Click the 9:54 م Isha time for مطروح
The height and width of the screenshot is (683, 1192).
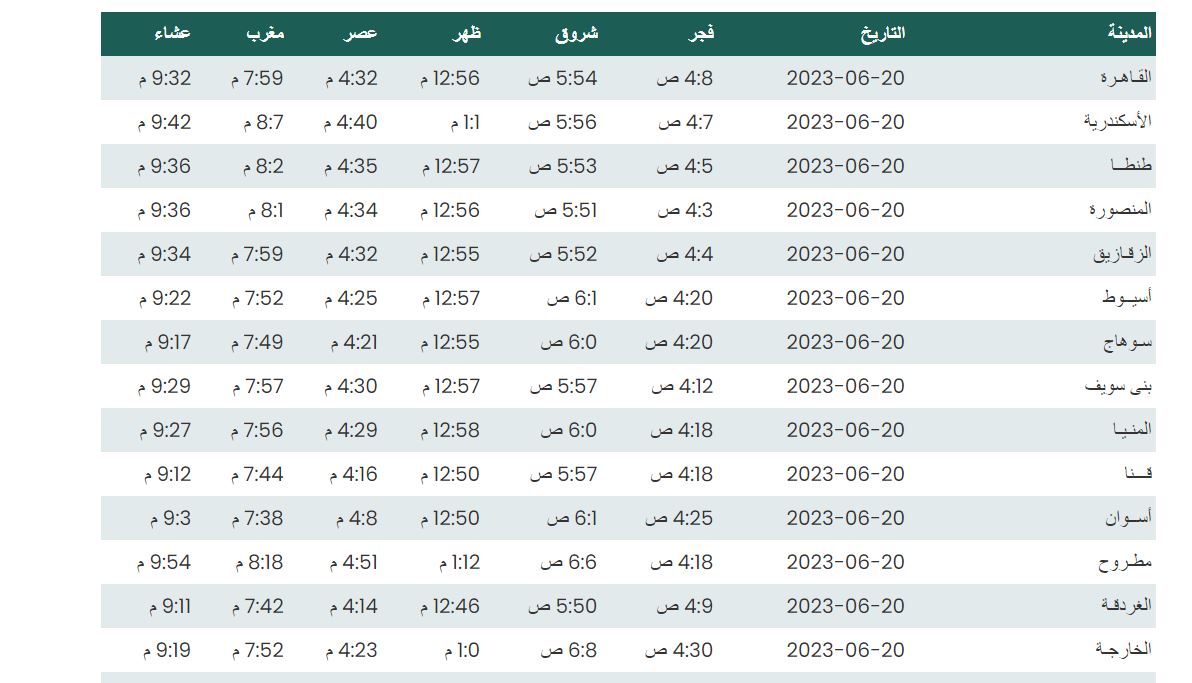(x=164, y=562)
